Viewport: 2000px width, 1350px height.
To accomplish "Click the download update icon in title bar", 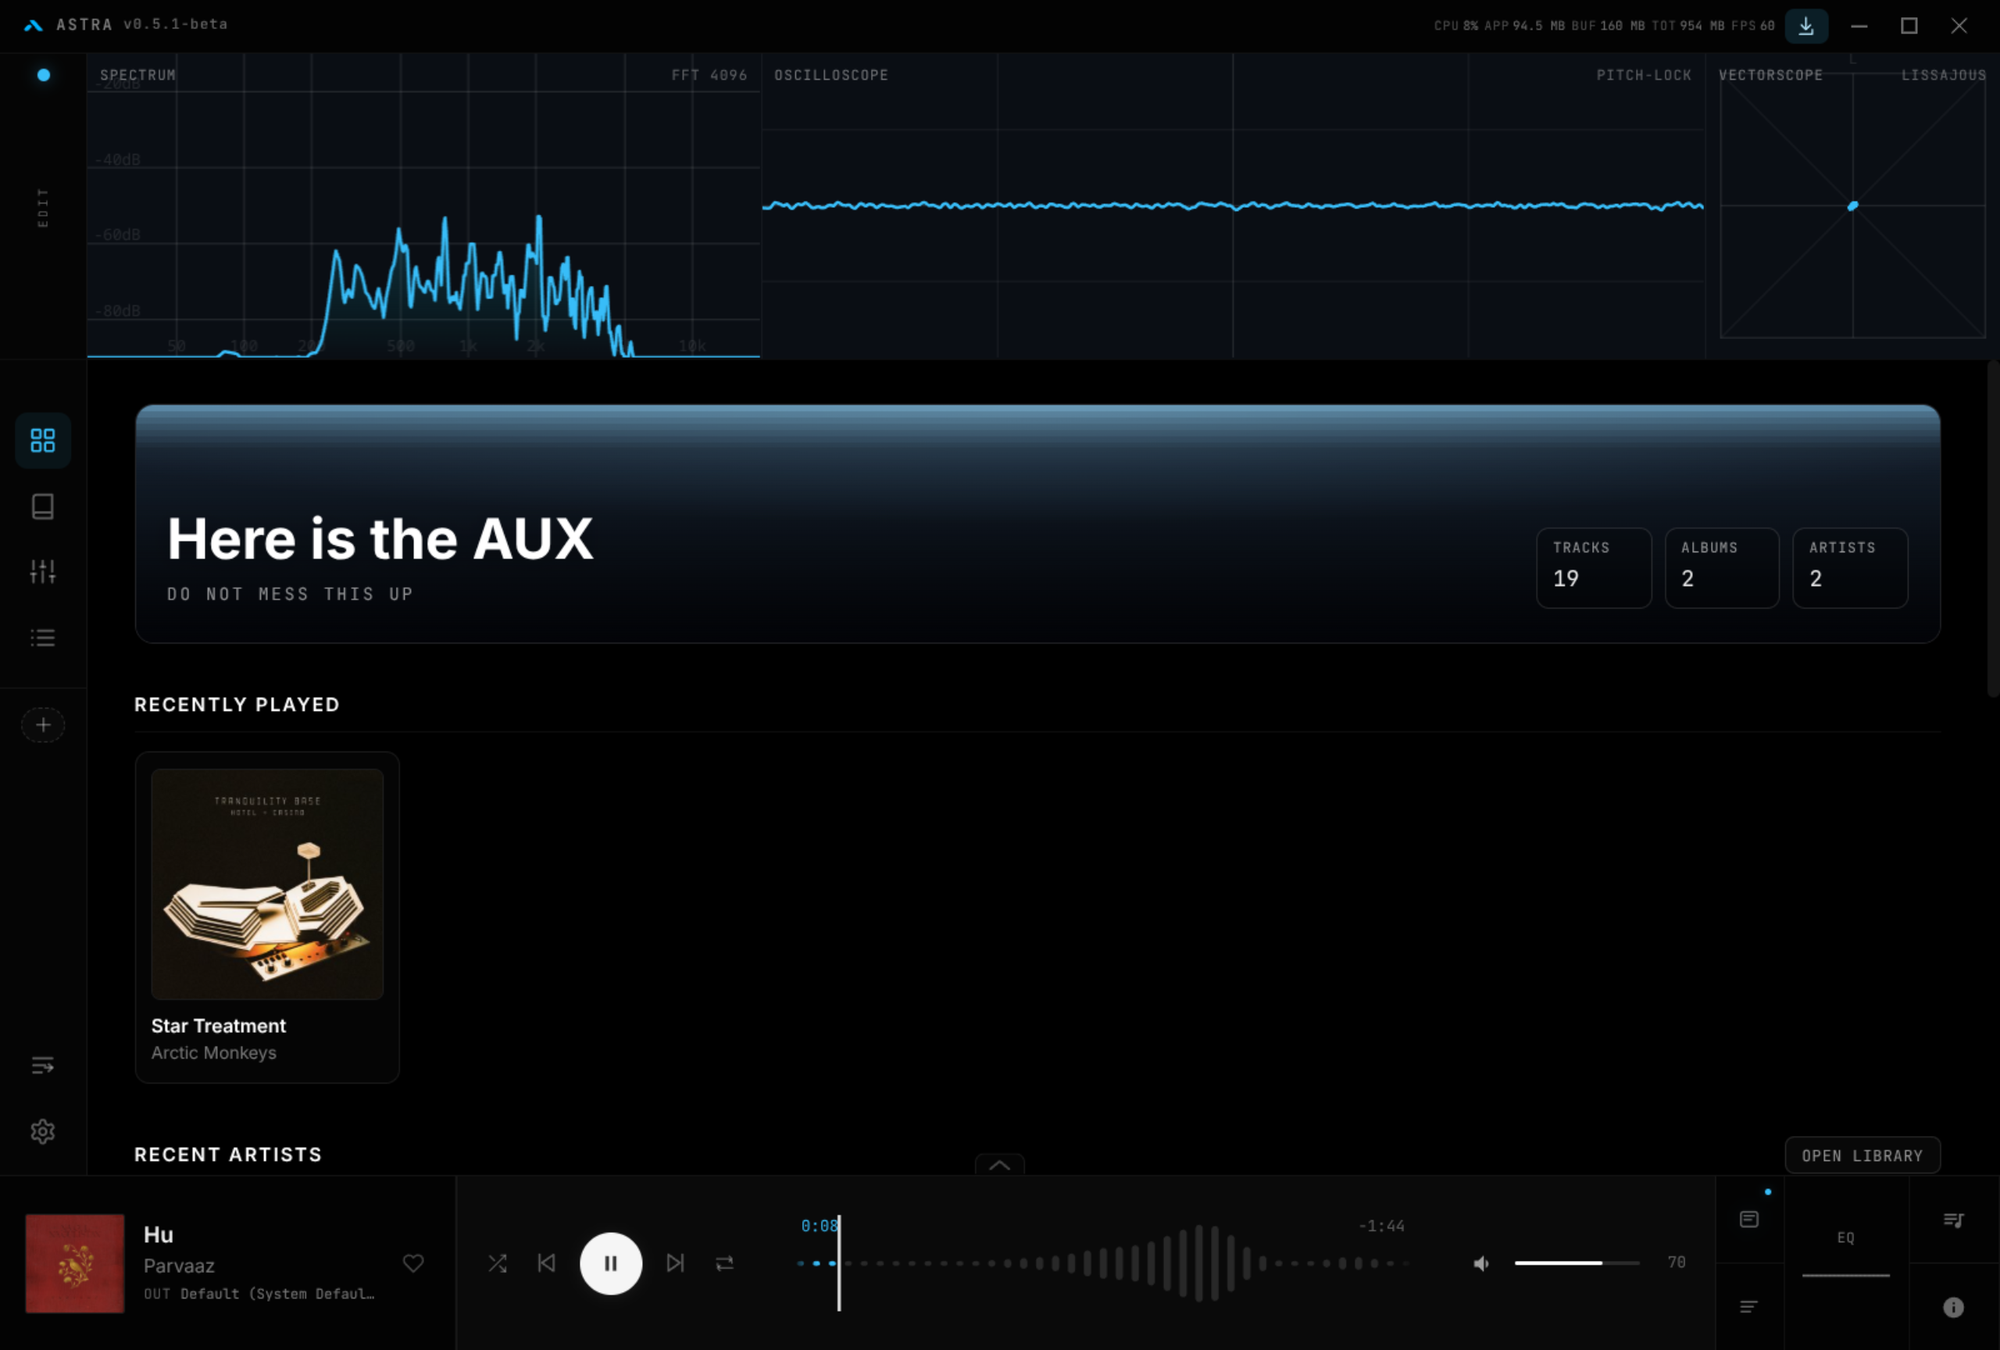I will [x=1806, y=26].
